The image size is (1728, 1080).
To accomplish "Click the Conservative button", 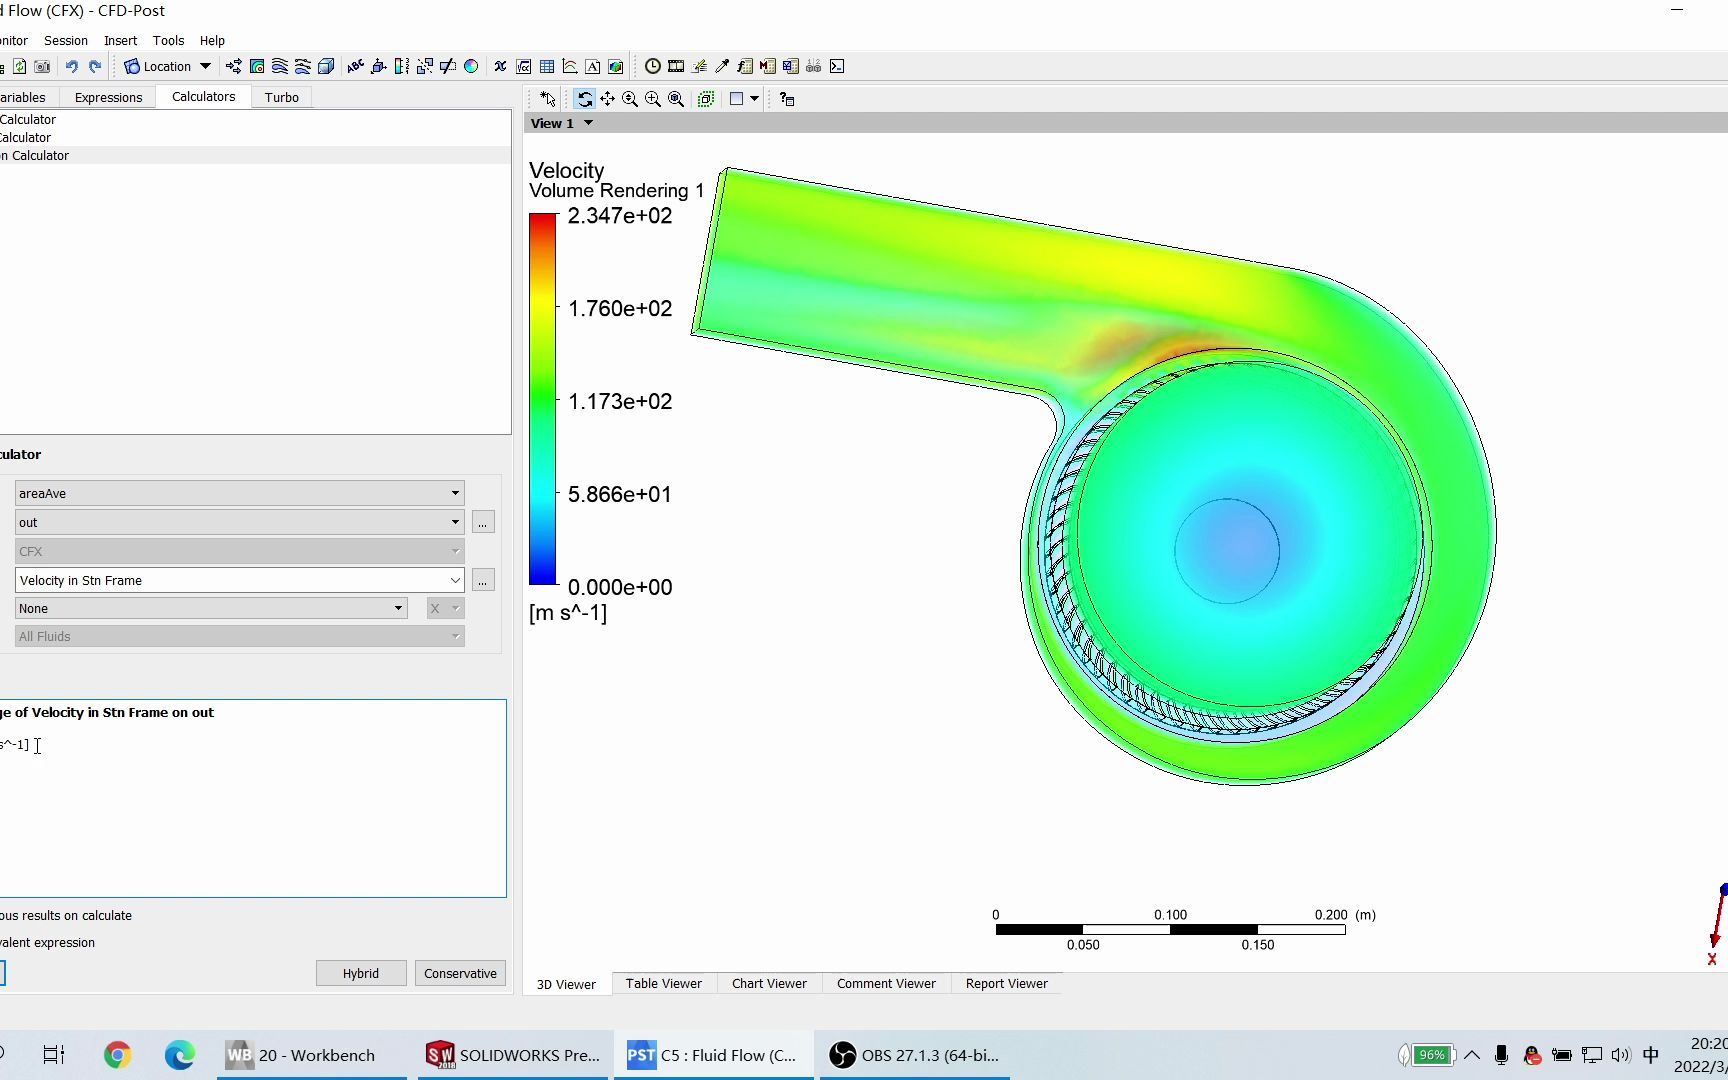I will tap(459, 973).
